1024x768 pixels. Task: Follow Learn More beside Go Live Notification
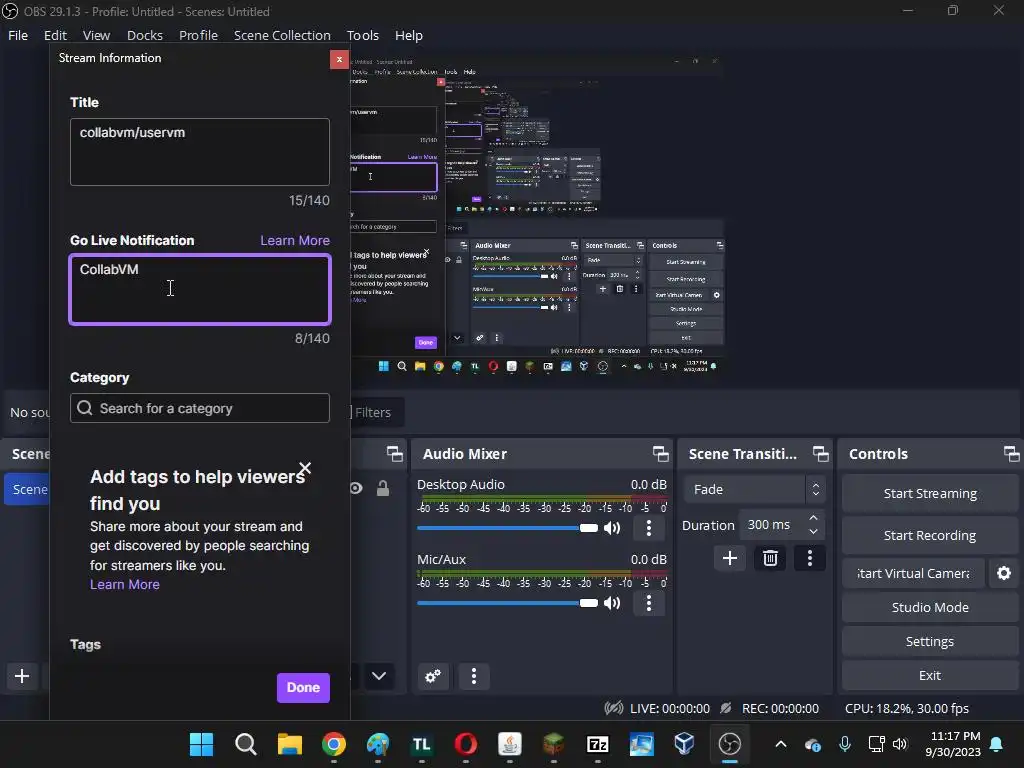pyautogui.click(x=295, y=240)
